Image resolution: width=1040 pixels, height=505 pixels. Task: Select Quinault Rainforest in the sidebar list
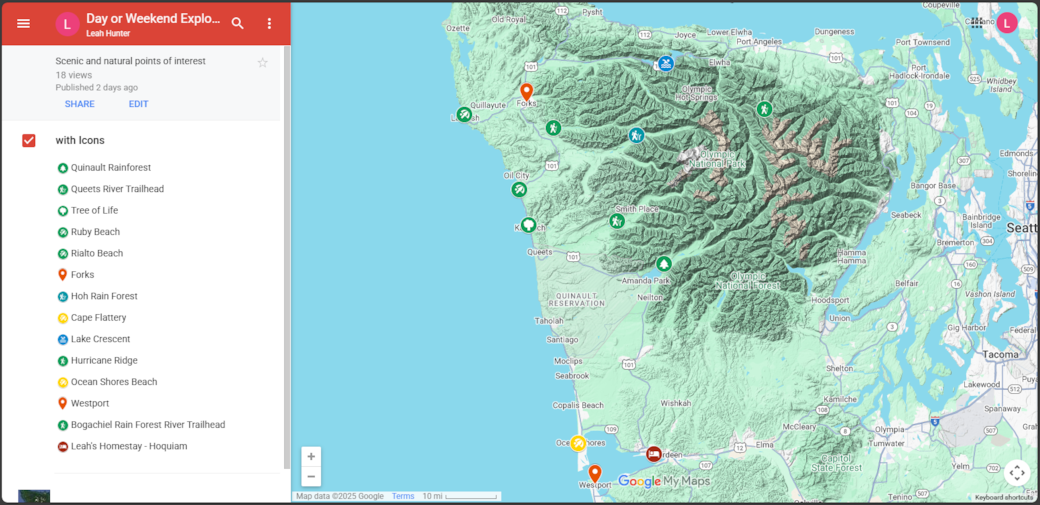[111, 168]
